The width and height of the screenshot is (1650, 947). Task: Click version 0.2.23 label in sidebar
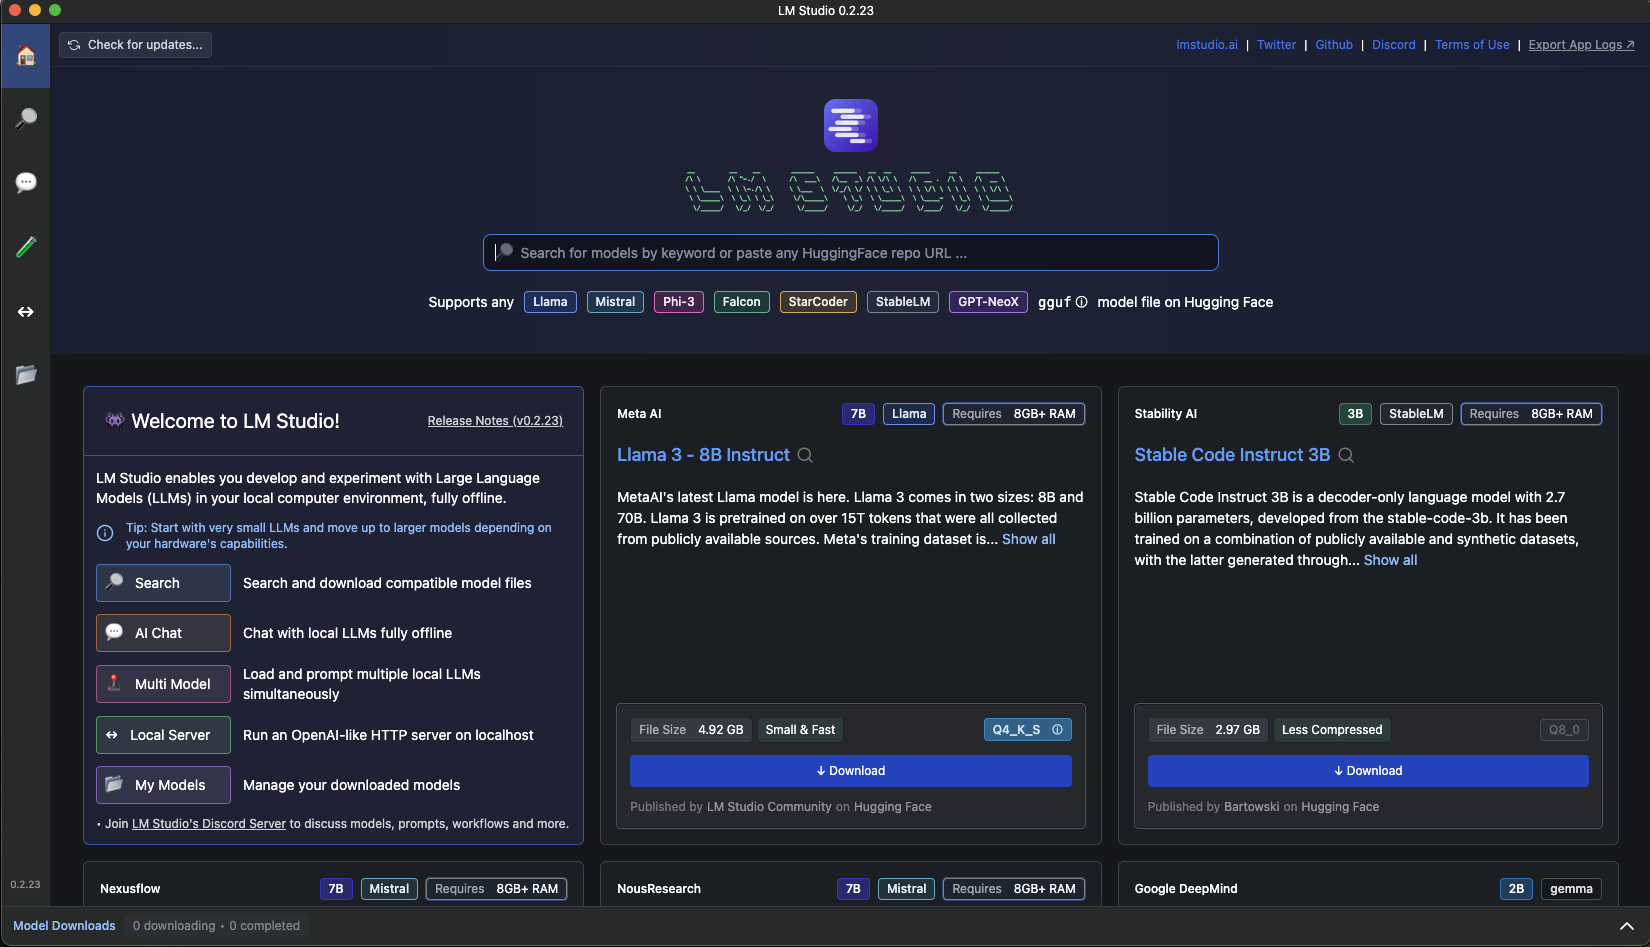(25, 884)
